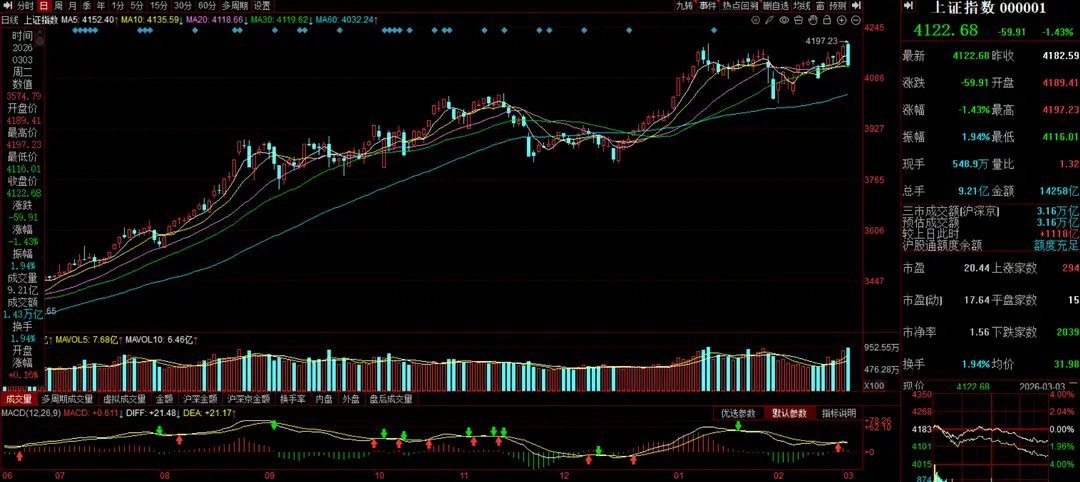The image size is (1080, 482).
Task: Select the 盘后成交量 tab
Action: pos(391,399)
